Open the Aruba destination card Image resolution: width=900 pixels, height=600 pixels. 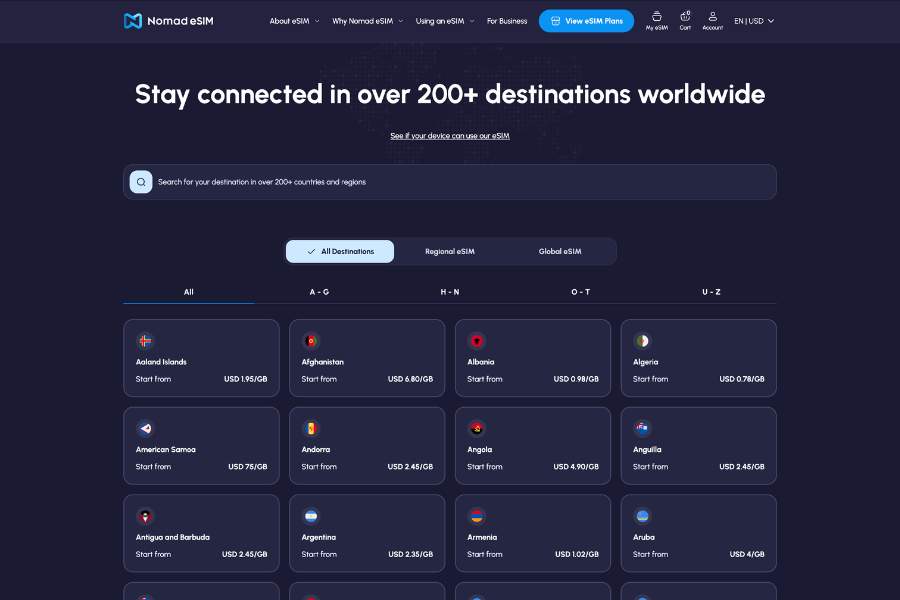(699, 533)
